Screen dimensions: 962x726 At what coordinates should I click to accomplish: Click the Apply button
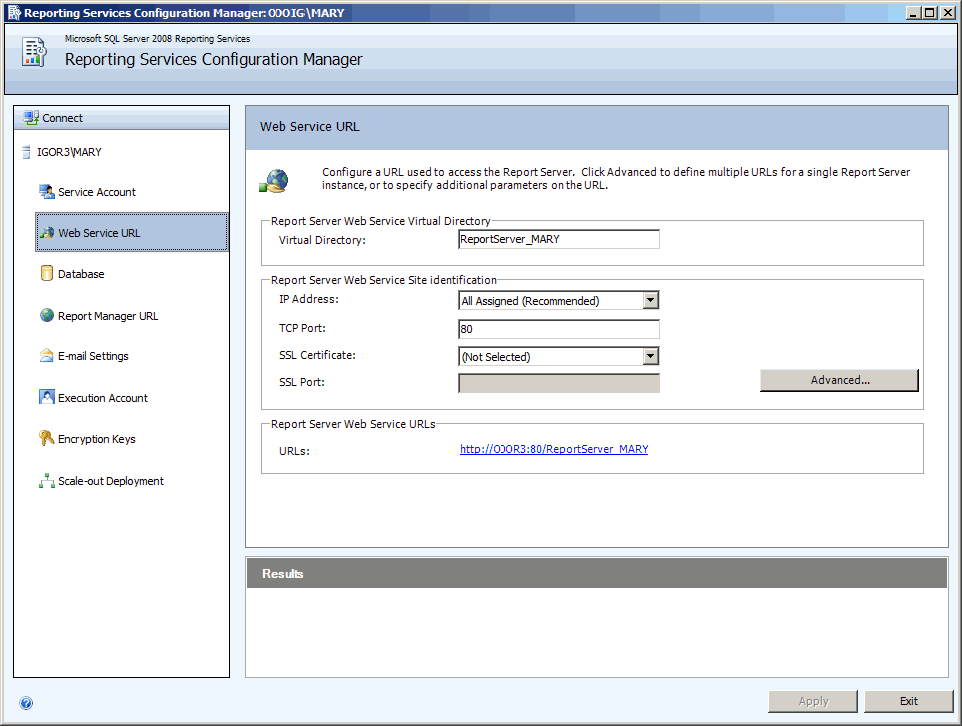coord(813,701)
